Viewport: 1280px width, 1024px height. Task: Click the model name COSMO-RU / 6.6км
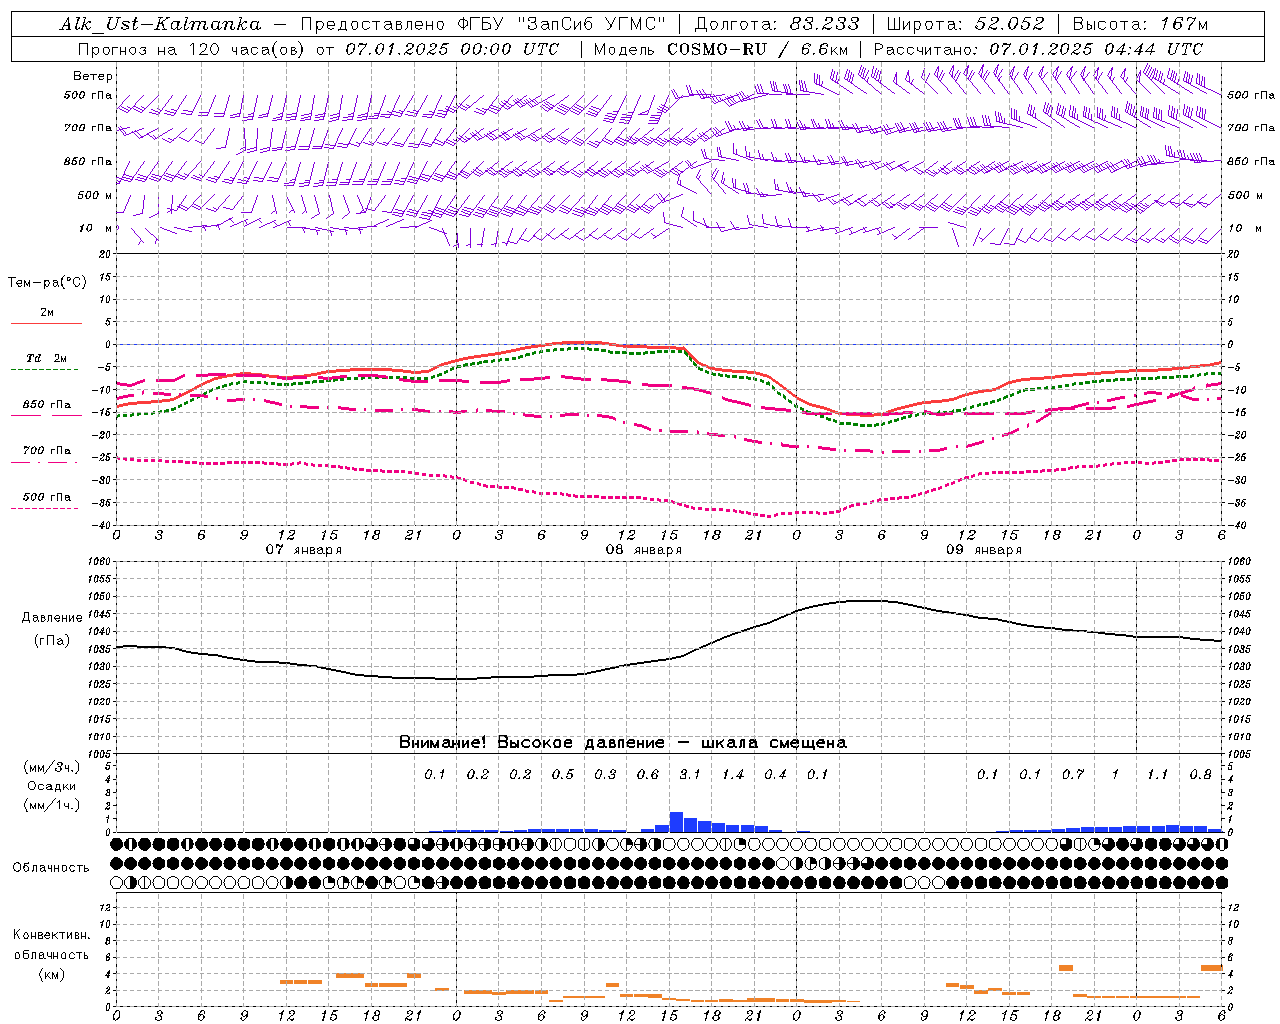[x=758, y=49]
